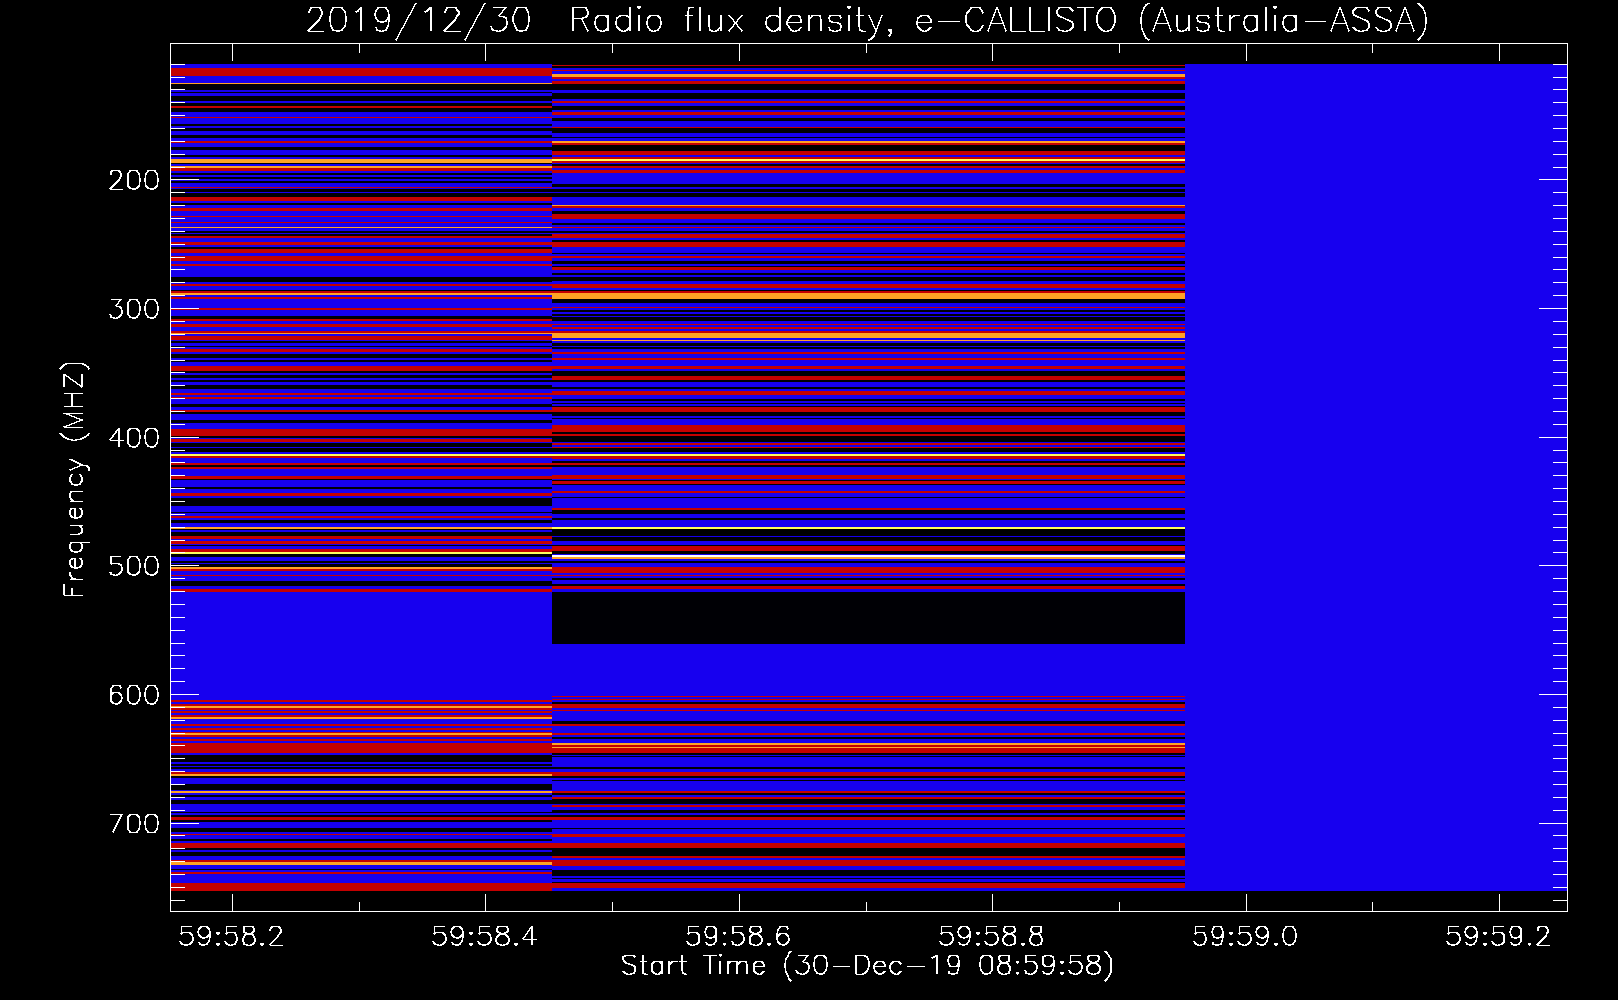The height and width of the screenshot is (1000, 1618).
Task: Click the 500 frequency tick label
Action: 134,566
